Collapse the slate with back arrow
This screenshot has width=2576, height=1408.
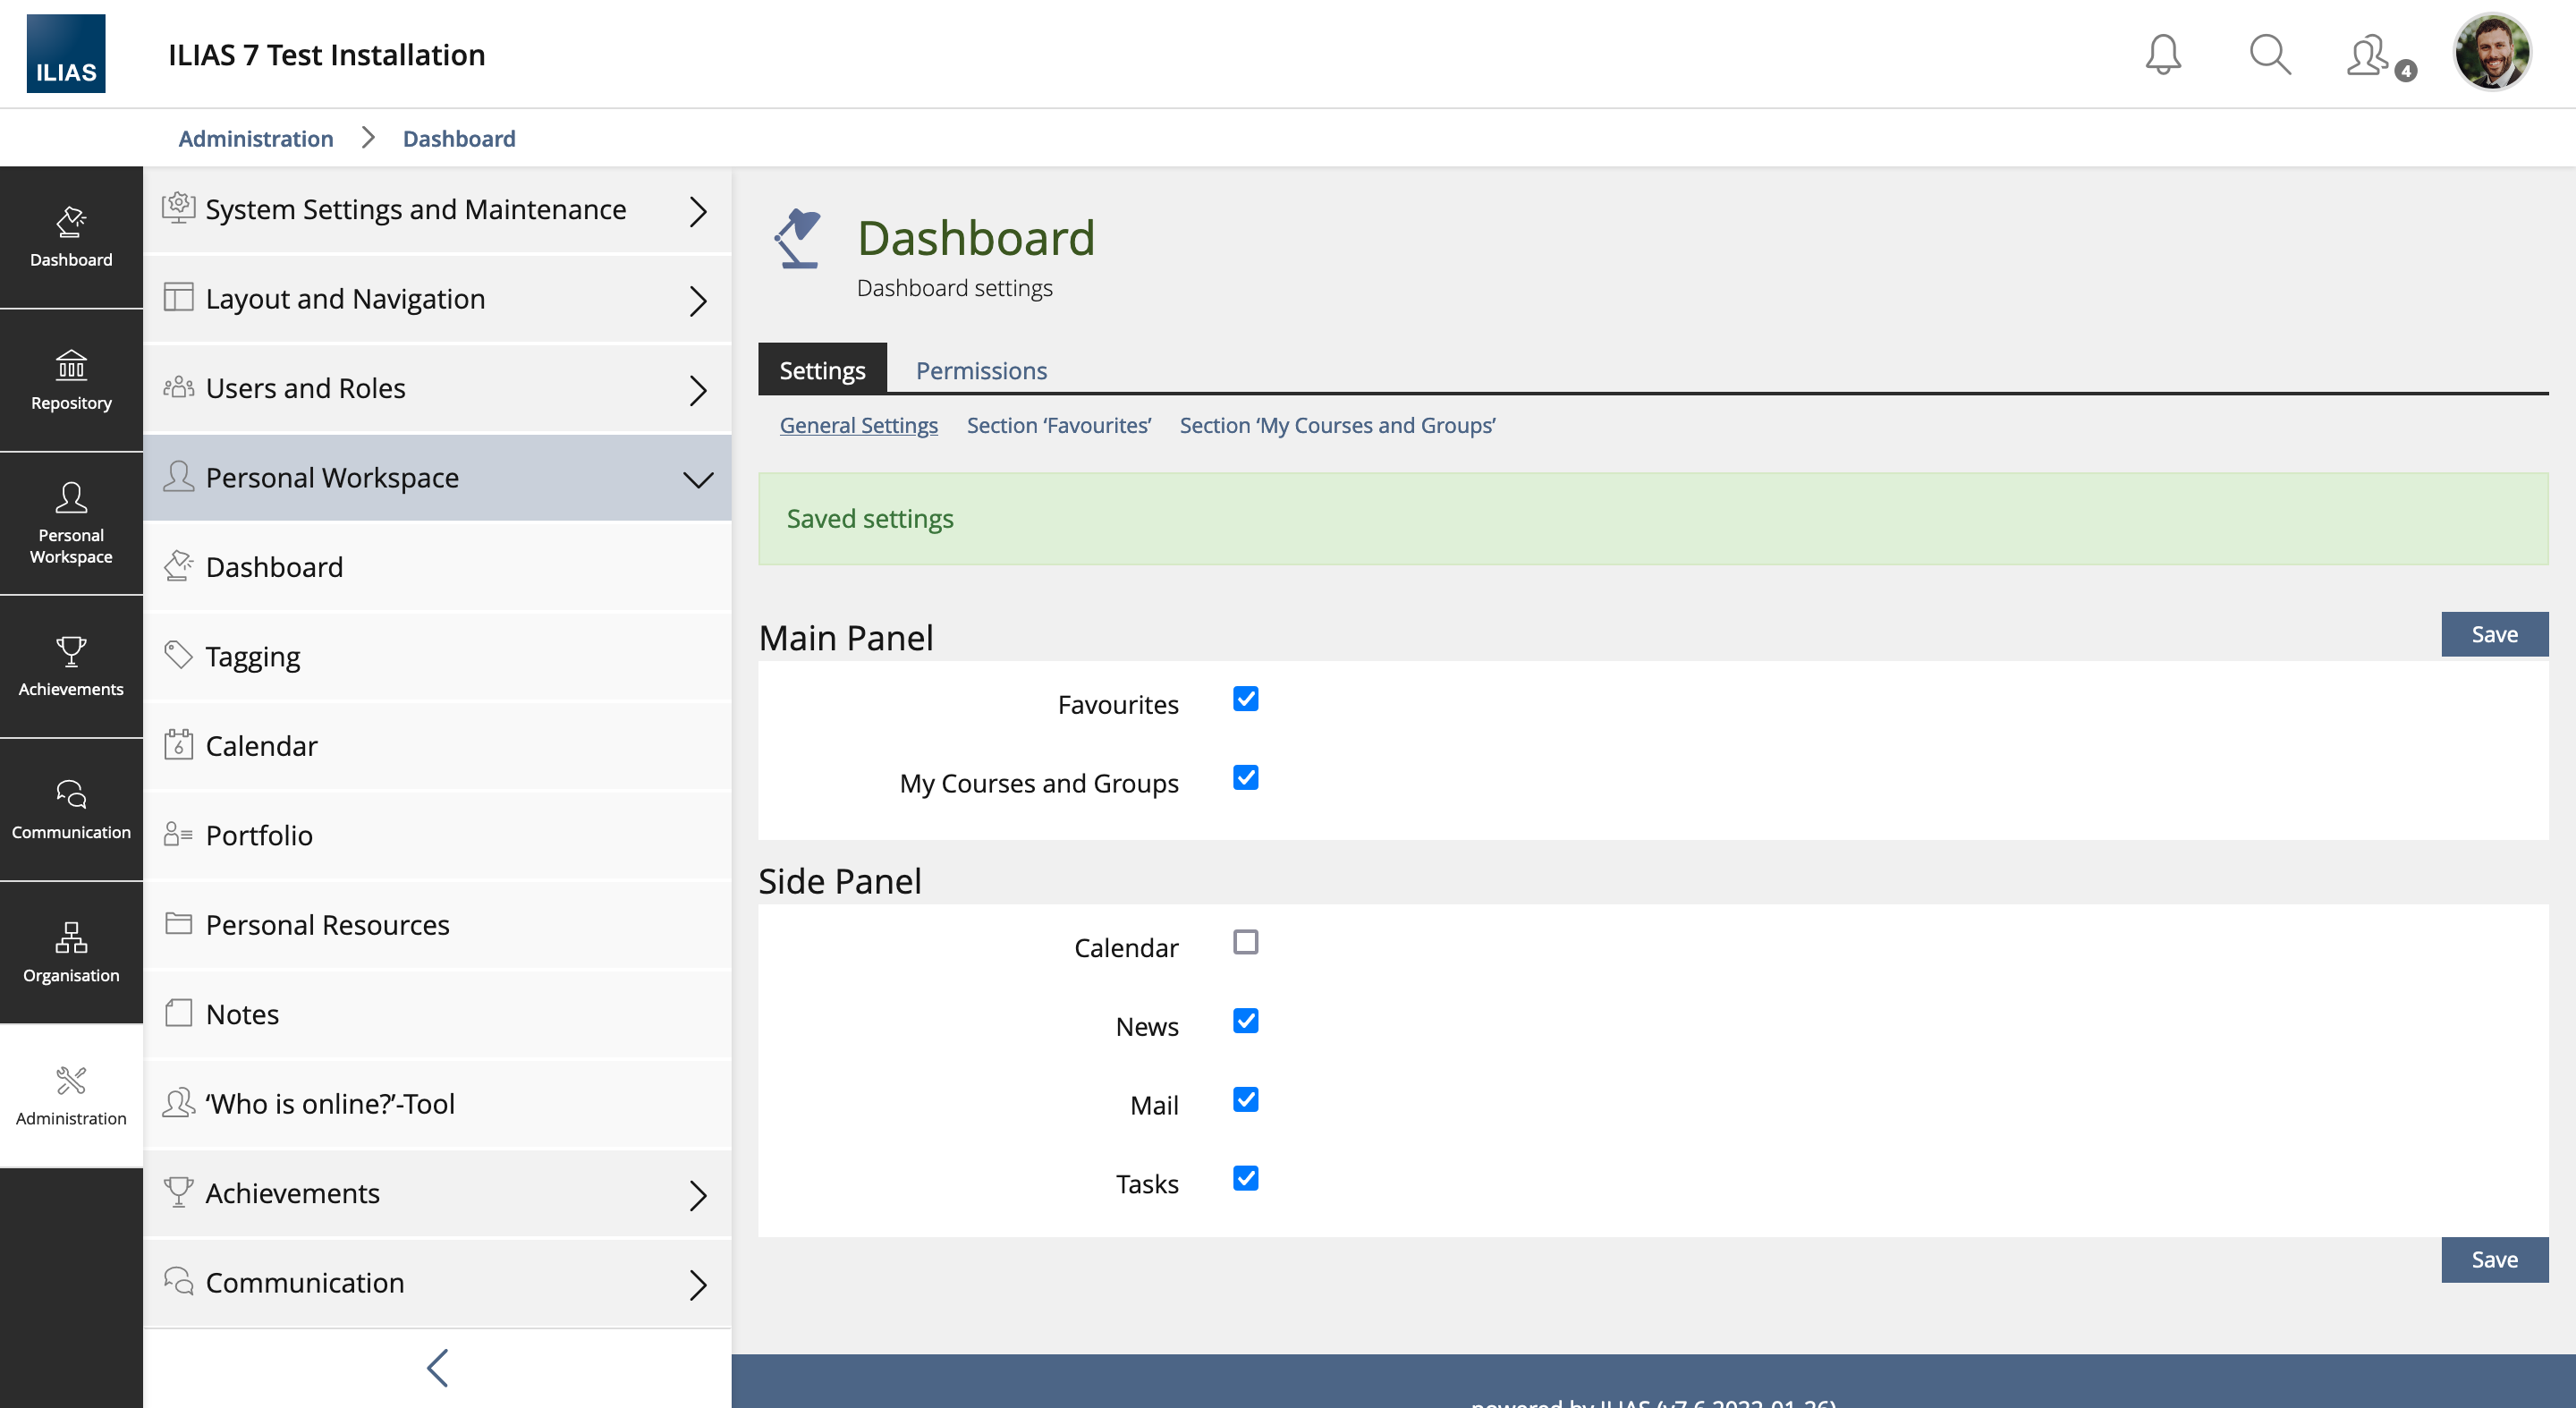click(437, 1367)
